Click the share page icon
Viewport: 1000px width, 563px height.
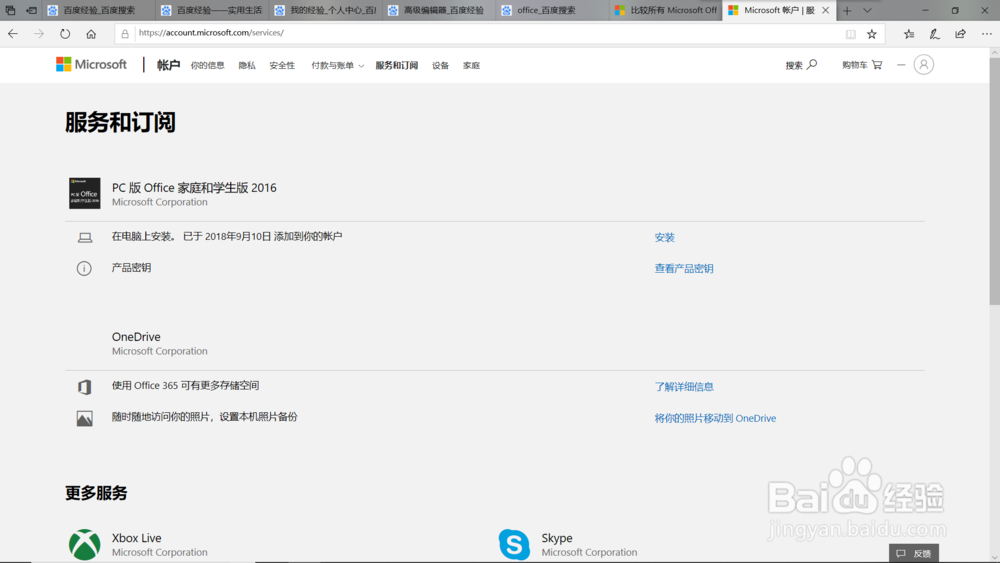tap(960, 34)
